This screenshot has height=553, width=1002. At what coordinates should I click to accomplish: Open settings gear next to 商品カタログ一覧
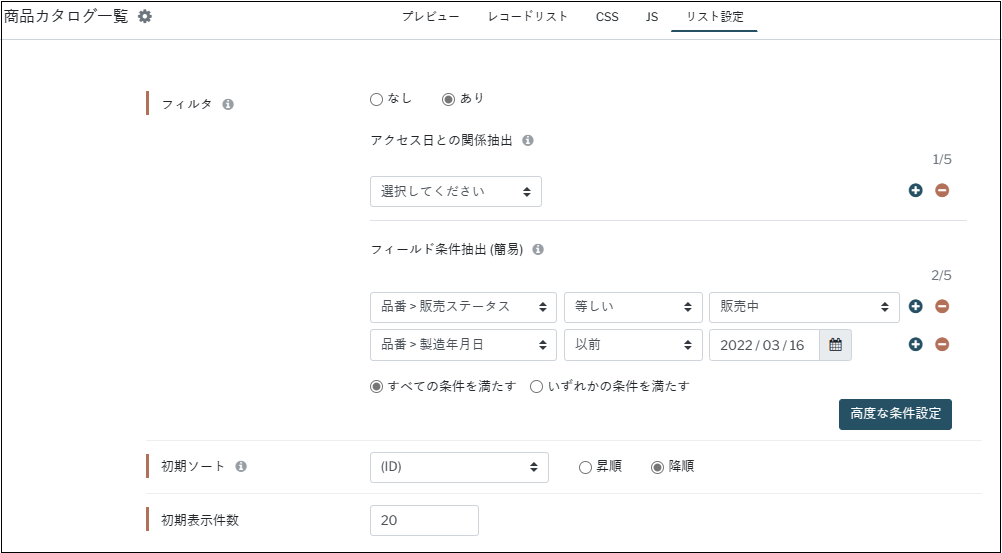[x=145, y=17]
